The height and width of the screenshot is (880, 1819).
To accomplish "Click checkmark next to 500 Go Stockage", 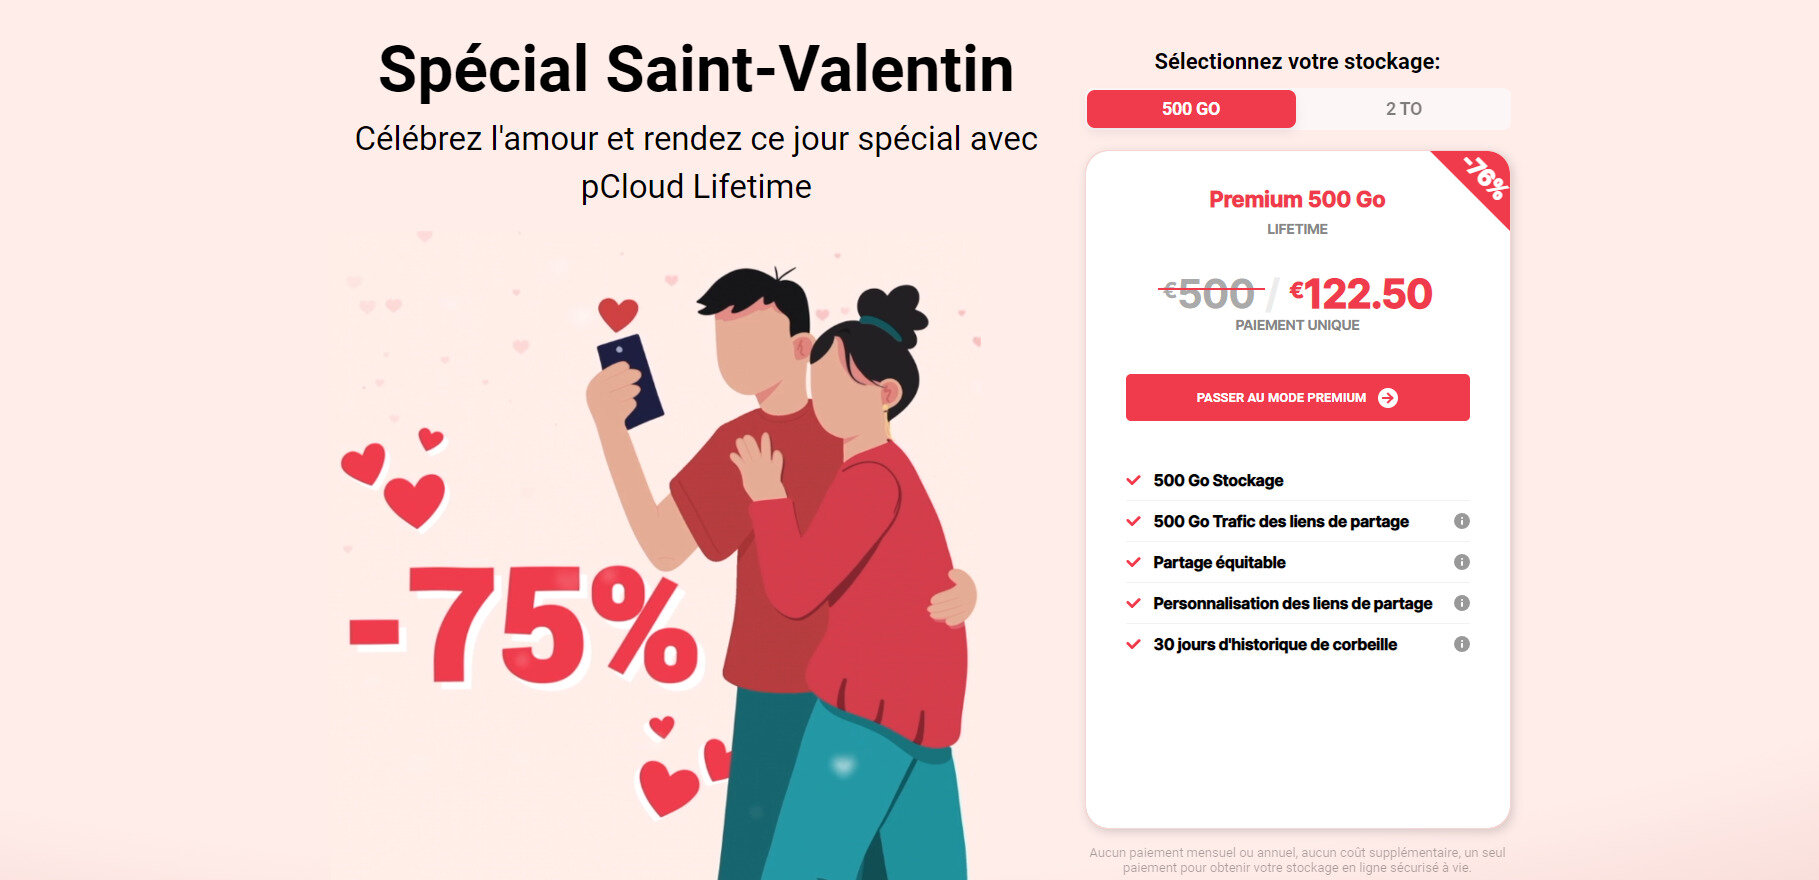I will click(x=1134, y=480).
